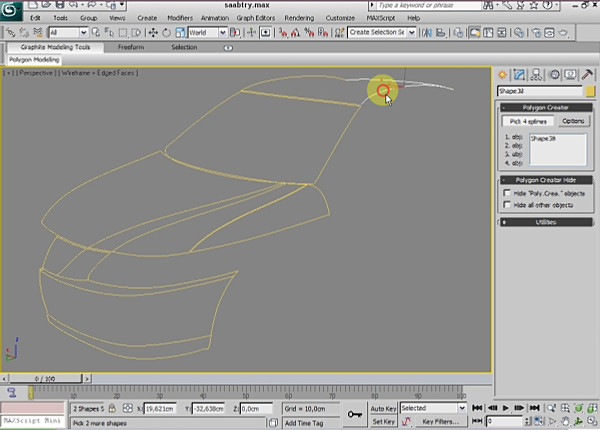The image size is (600, 430).
Task: Toggle the Percent Snap icon
Action: 309,33
